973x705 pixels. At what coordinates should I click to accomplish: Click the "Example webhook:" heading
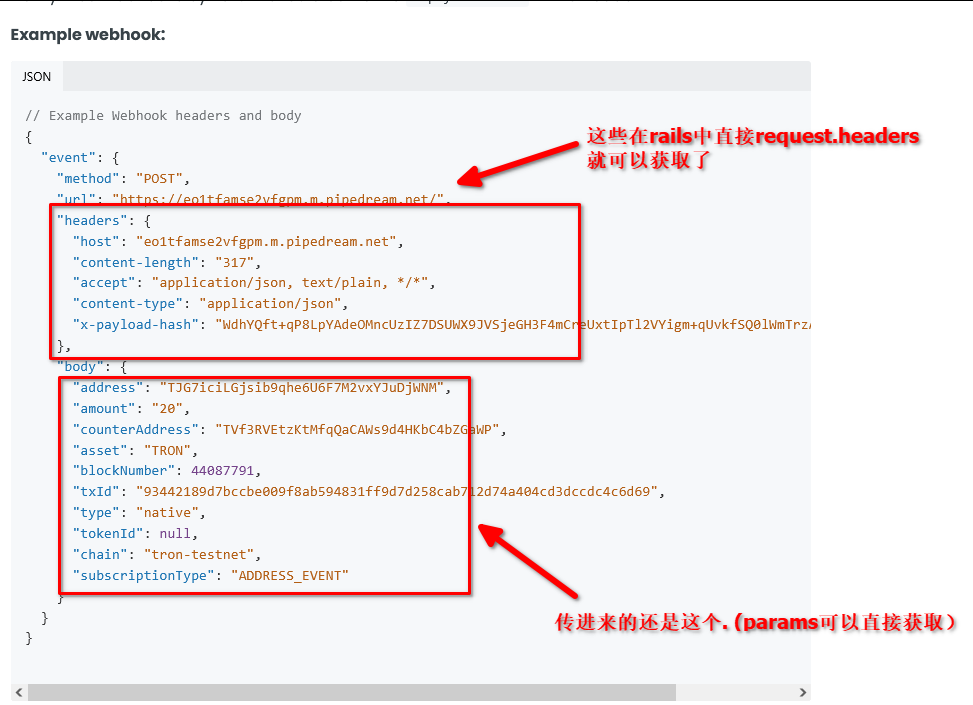[x=87, y=35]
